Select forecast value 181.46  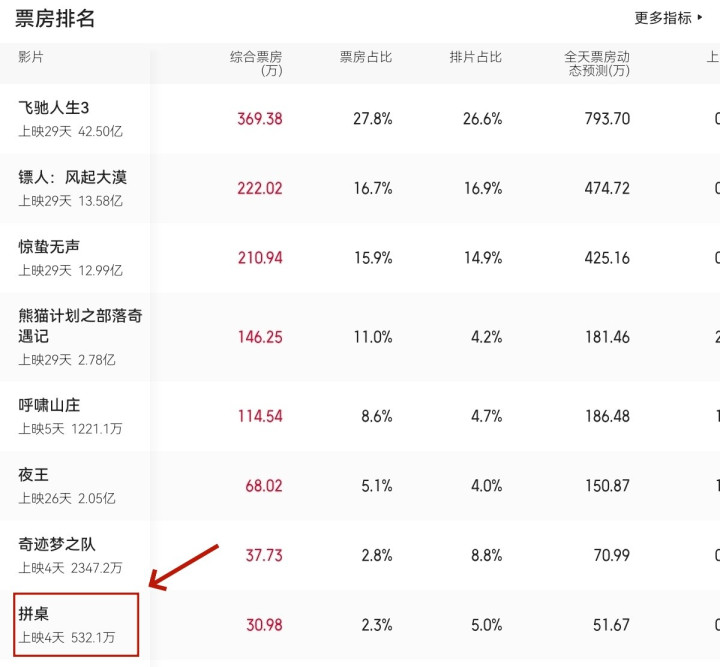[607, 337]
